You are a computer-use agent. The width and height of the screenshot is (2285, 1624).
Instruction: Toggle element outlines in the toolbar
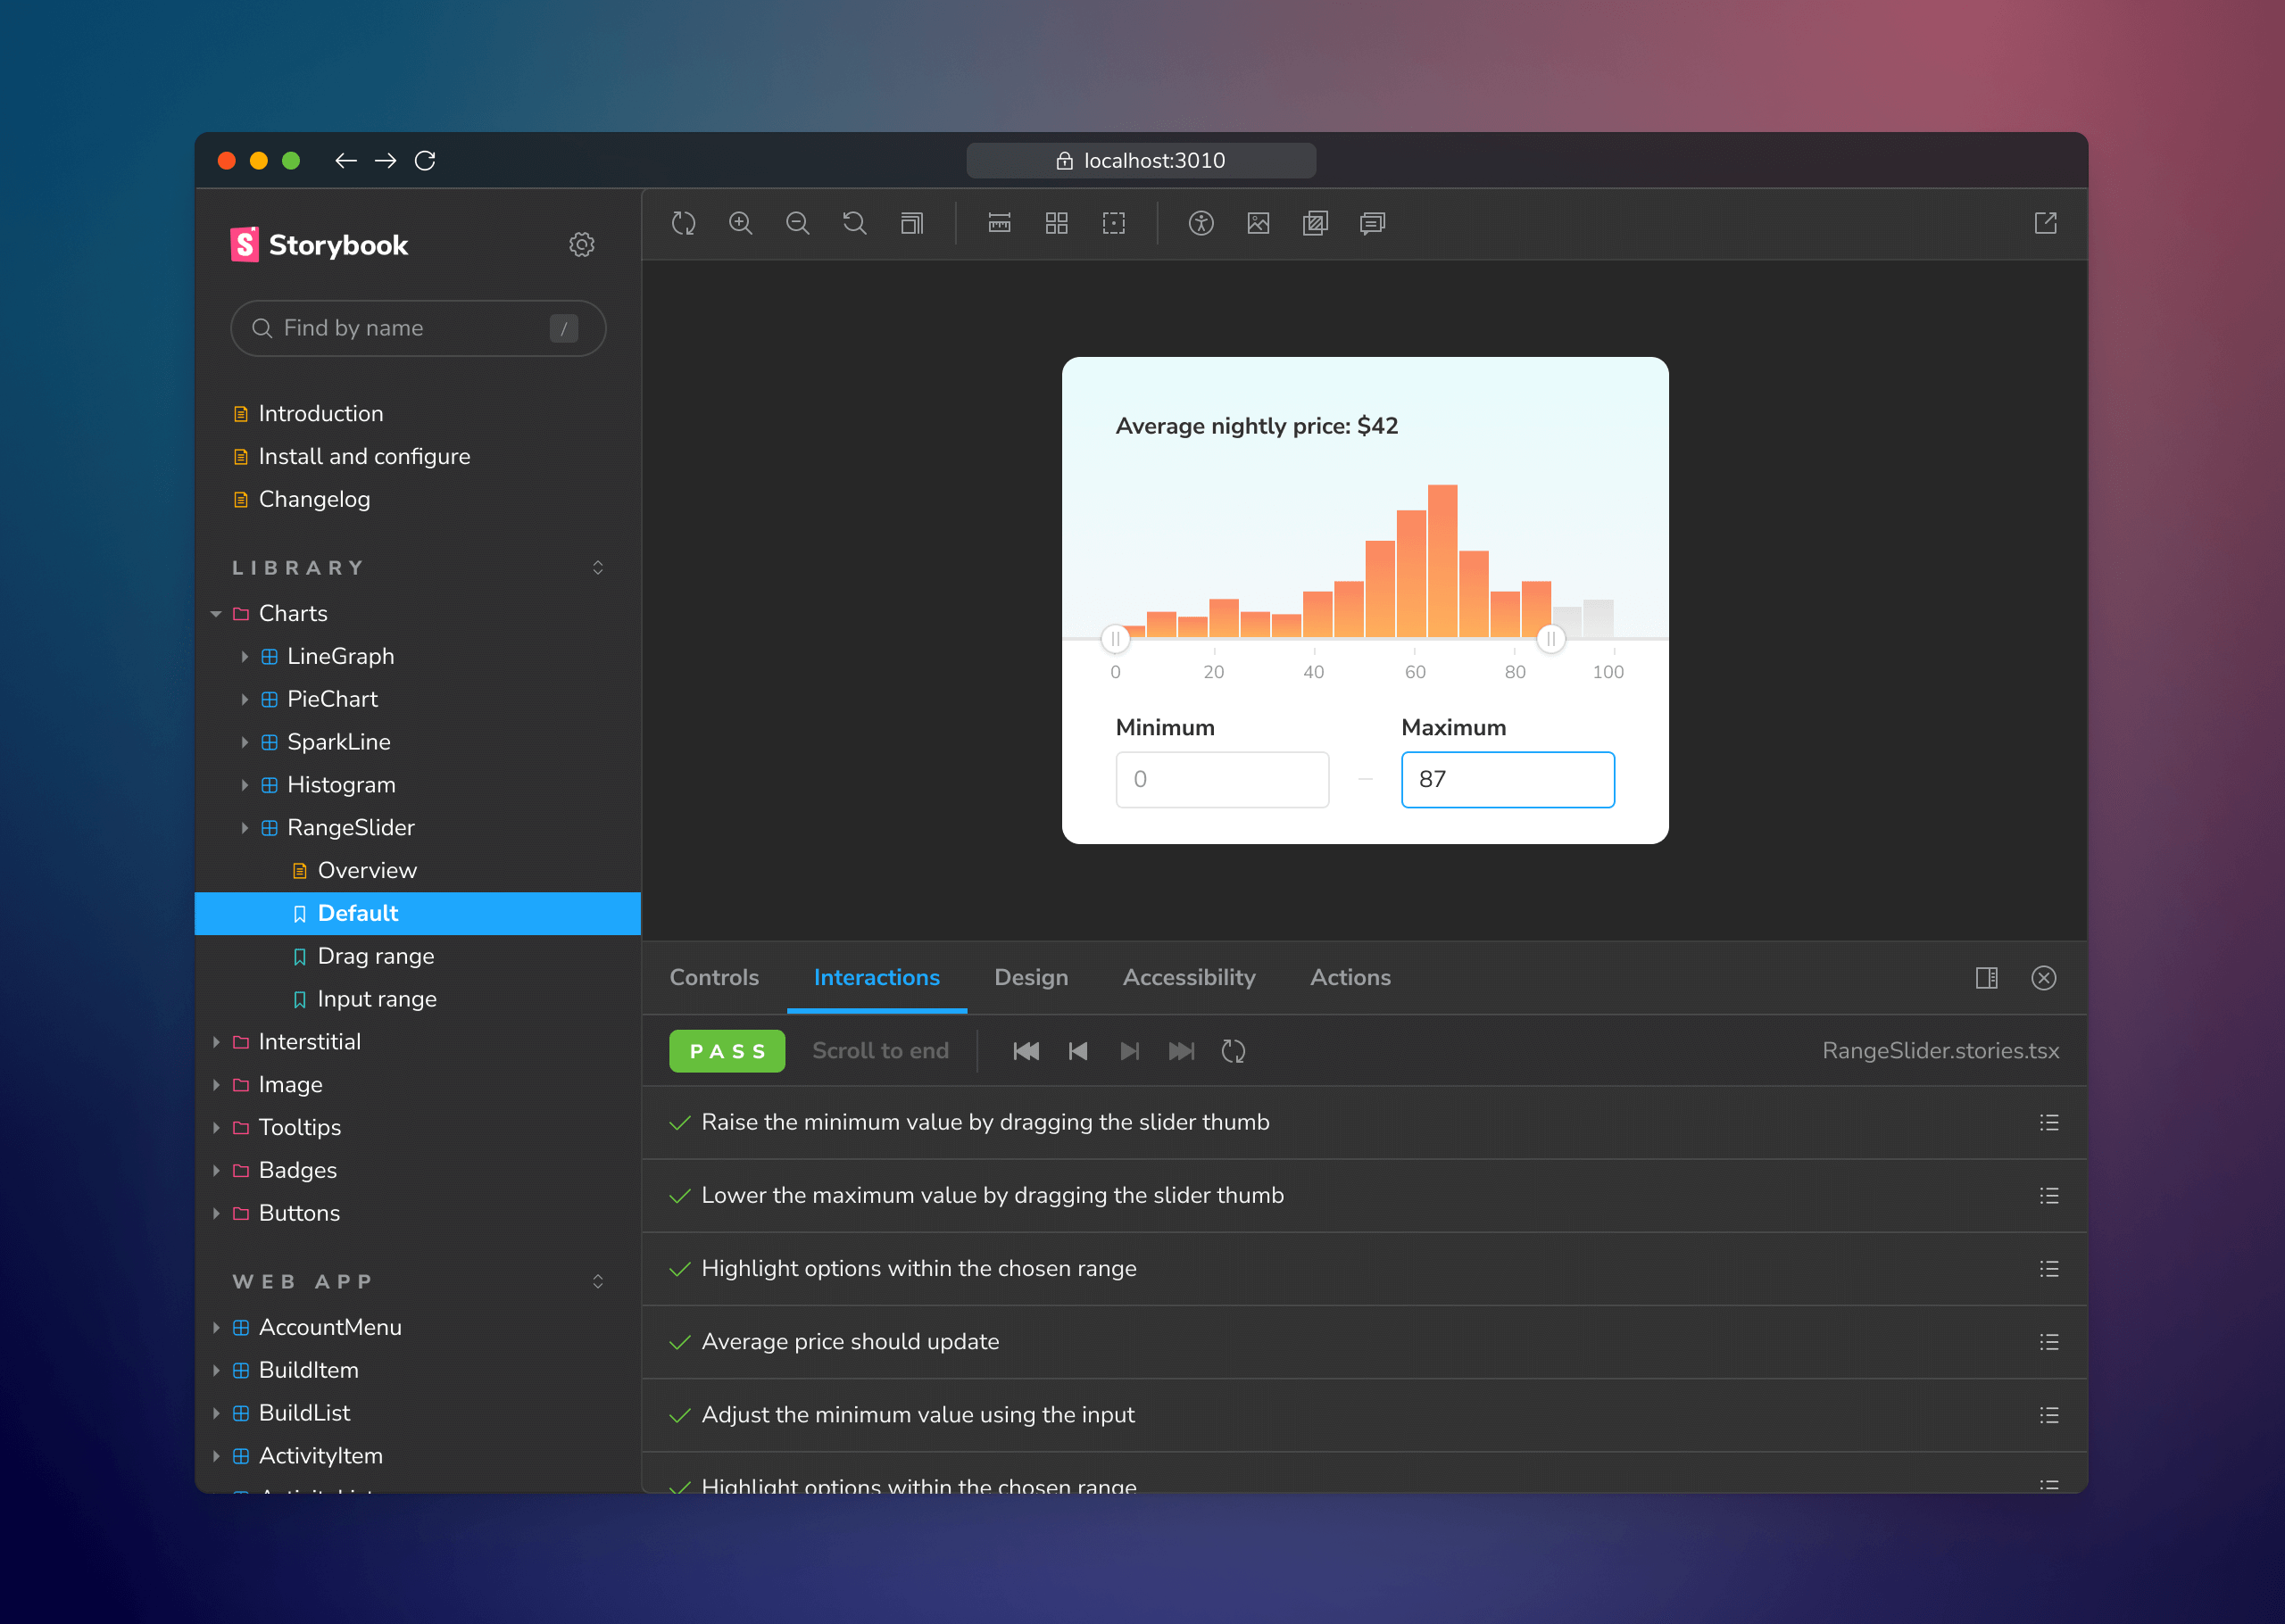(1113, 223)
